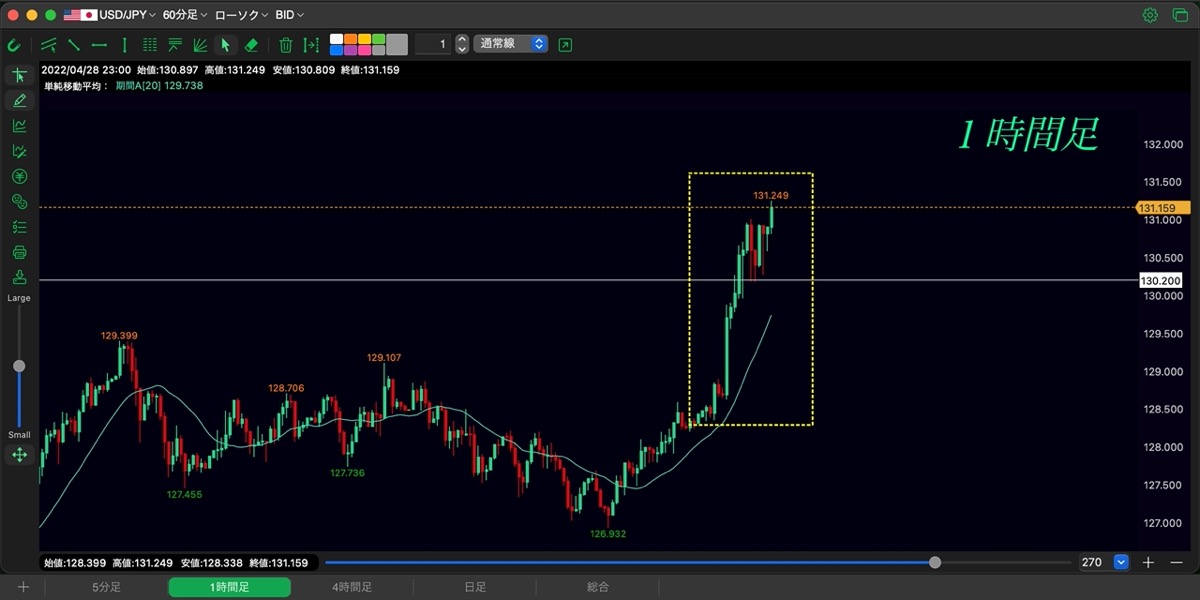The image size is (1200, 600).
Task: Click the line width stepper arrows
Action: click(461, 45)
